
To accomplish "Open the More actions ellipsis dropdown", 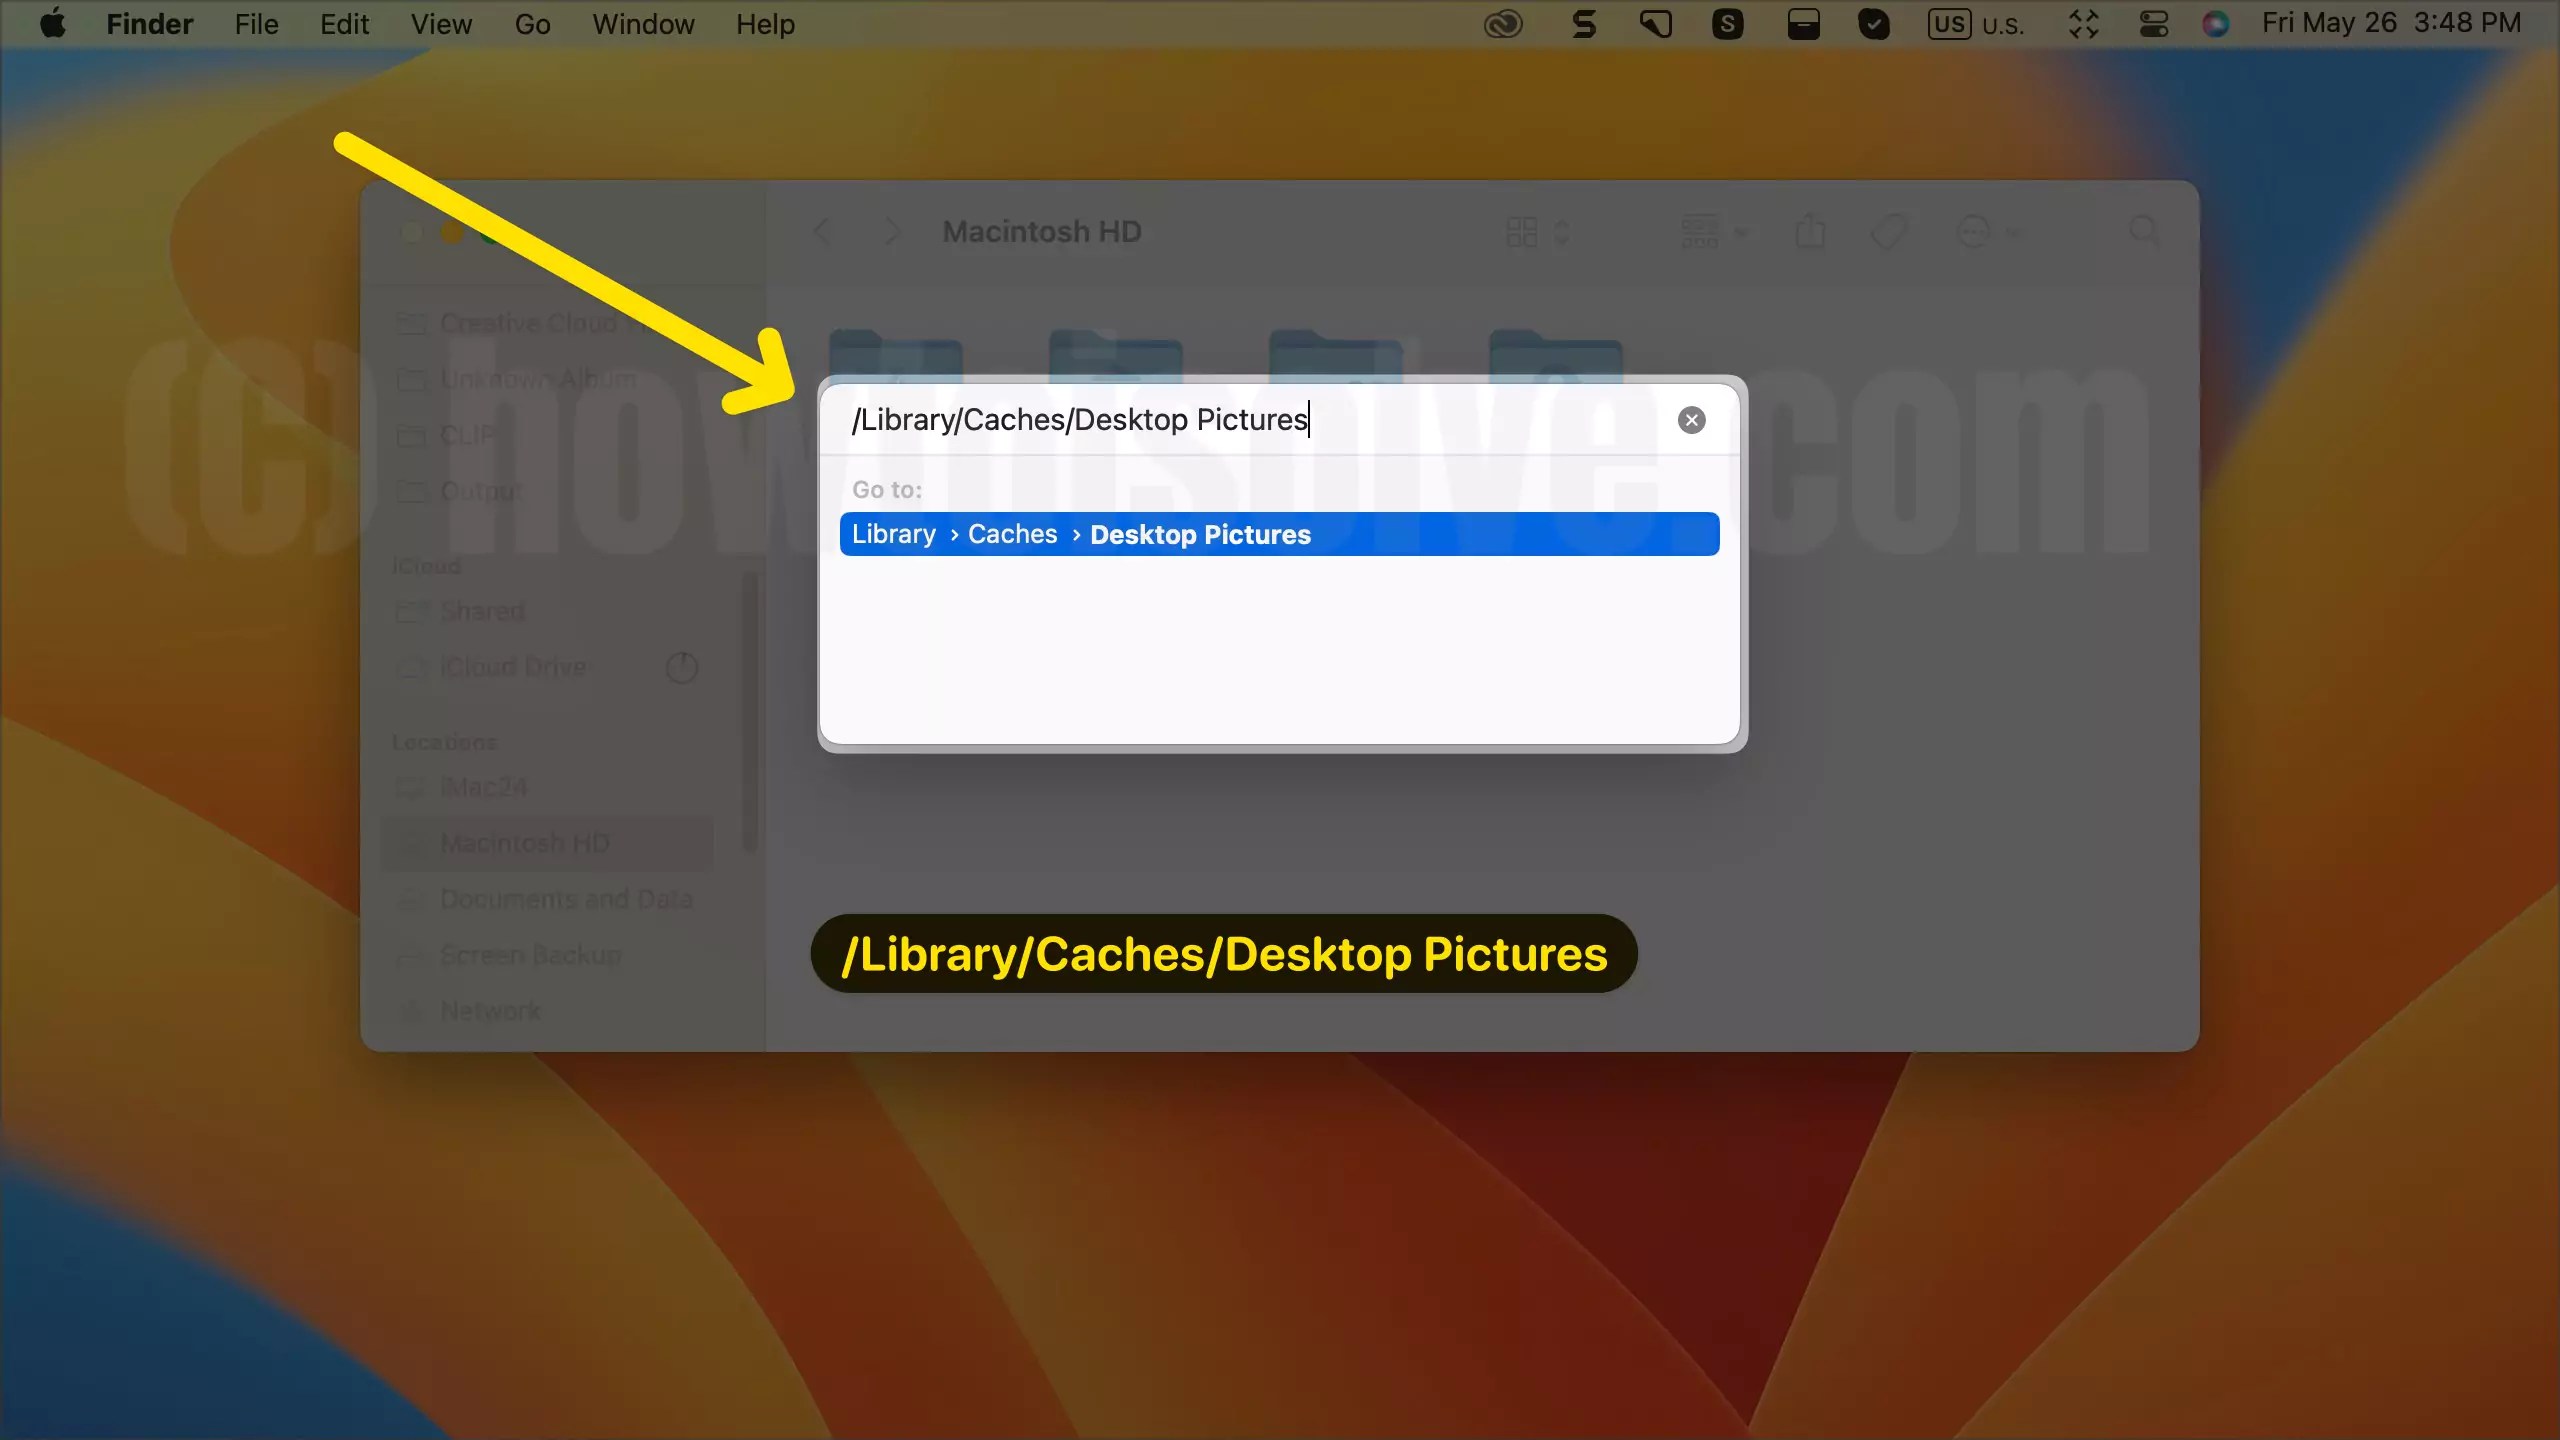I will click(x=1978, y=231).
